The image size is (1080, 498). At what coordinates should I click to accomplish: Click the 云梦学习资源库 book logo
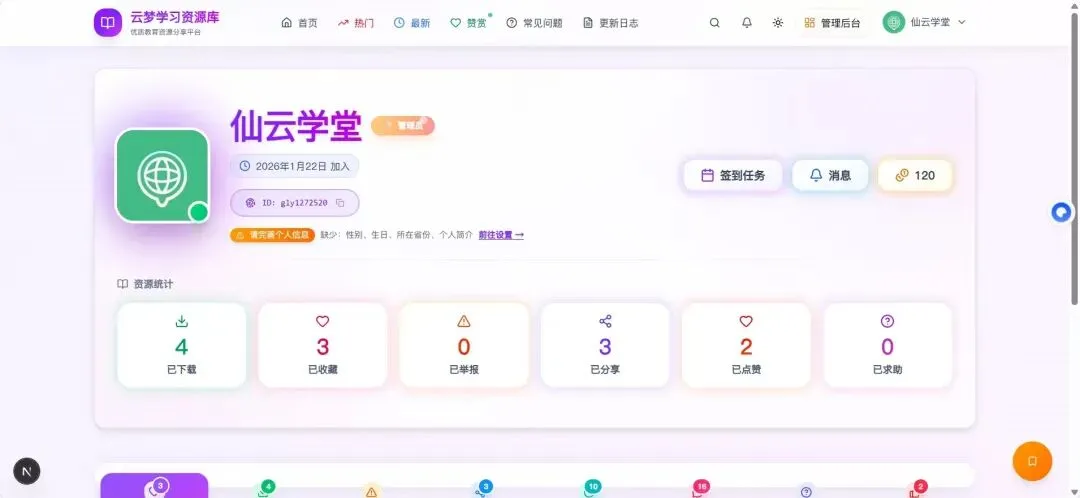tap(107, 23)
